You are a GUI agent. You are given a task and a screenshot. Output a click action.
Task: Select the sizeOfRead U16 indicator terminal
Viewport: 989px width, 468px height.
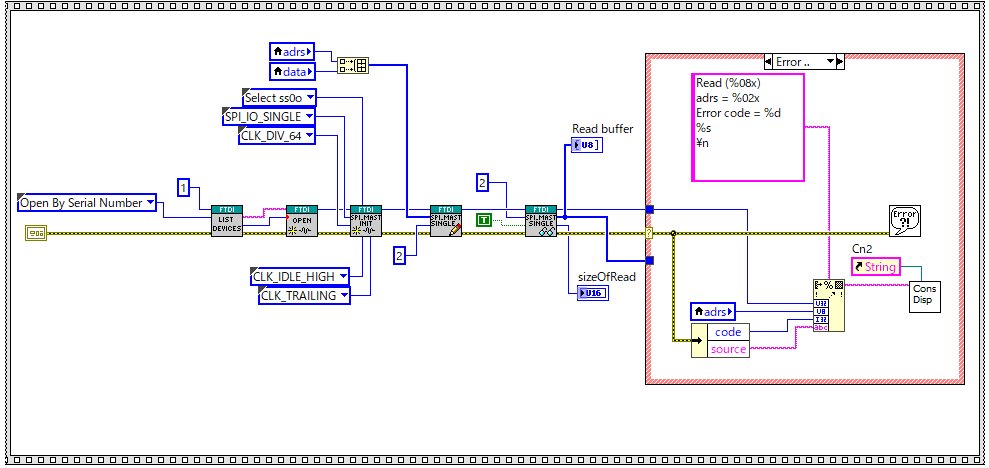coord(593,293)
